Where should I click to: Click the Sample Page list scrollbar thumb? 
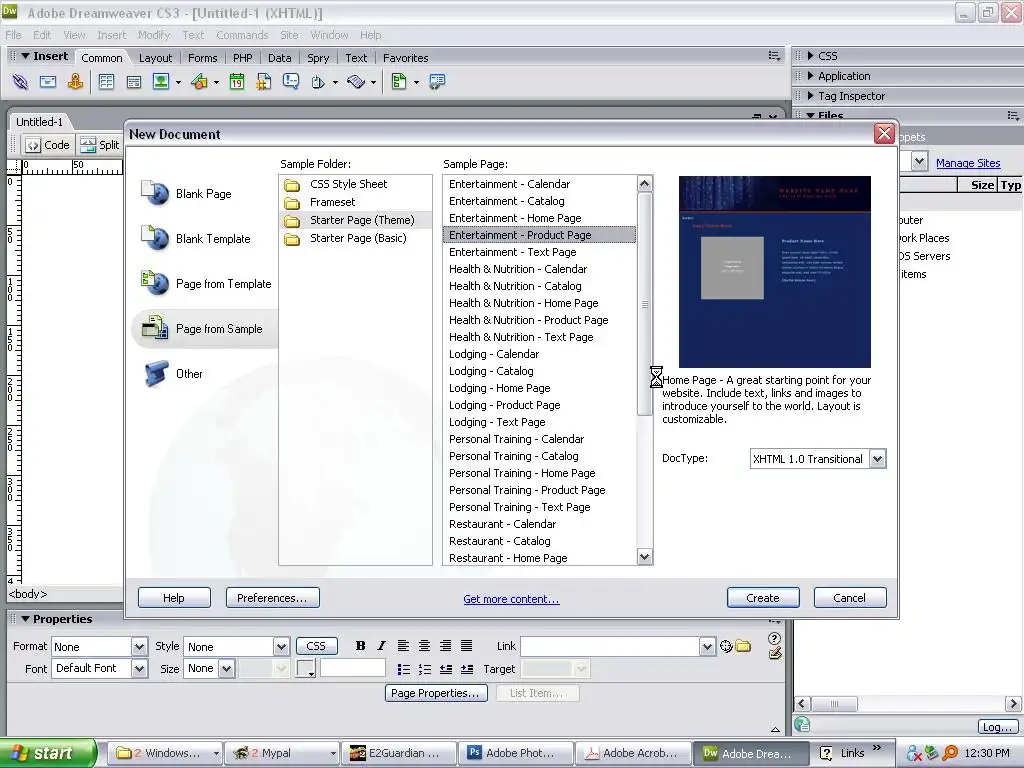tap(645, 304)
